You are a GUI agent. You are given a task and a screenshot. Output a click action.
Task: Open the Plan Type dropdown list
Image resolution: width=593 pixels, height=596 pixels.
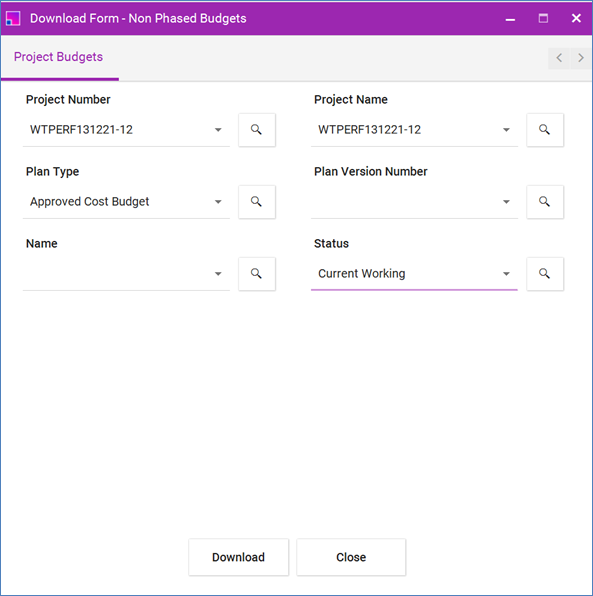218,202
